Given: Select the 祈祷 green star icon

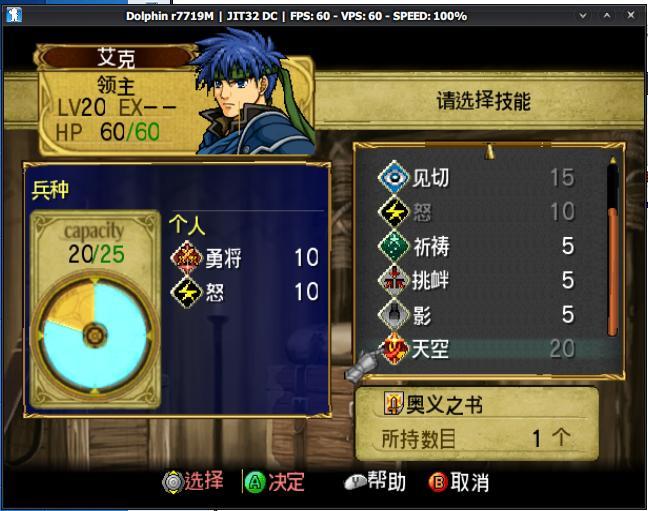Looking at the screenshot, I should point(394,246).
